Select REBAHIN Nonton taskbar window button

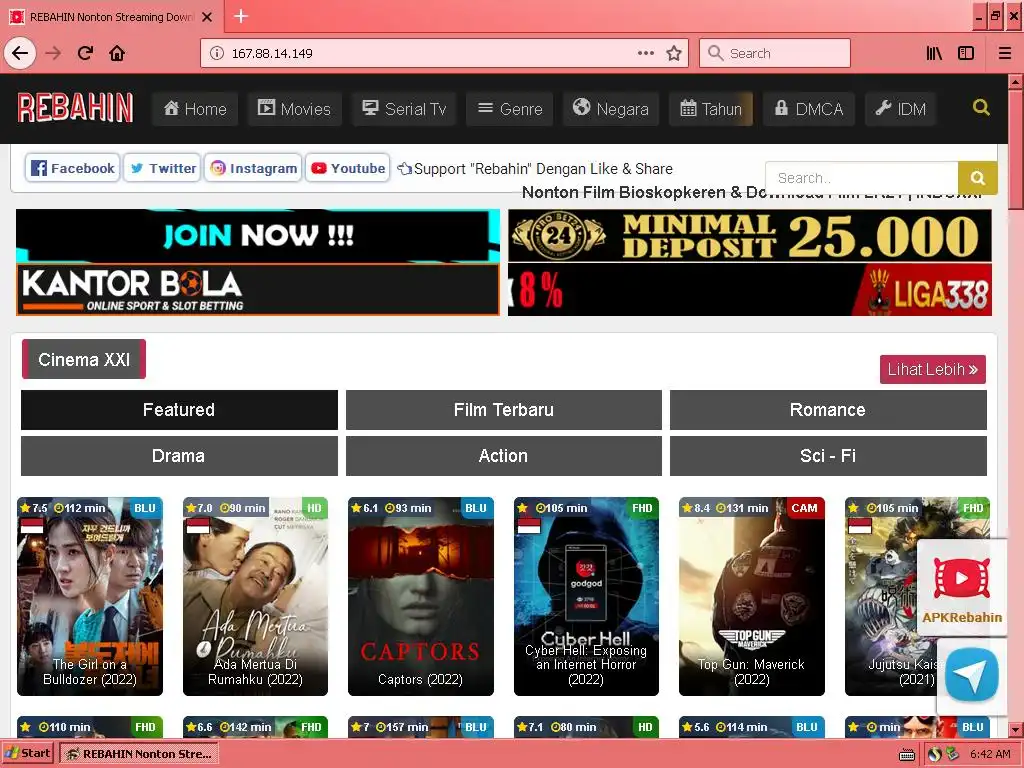[139, 754]
